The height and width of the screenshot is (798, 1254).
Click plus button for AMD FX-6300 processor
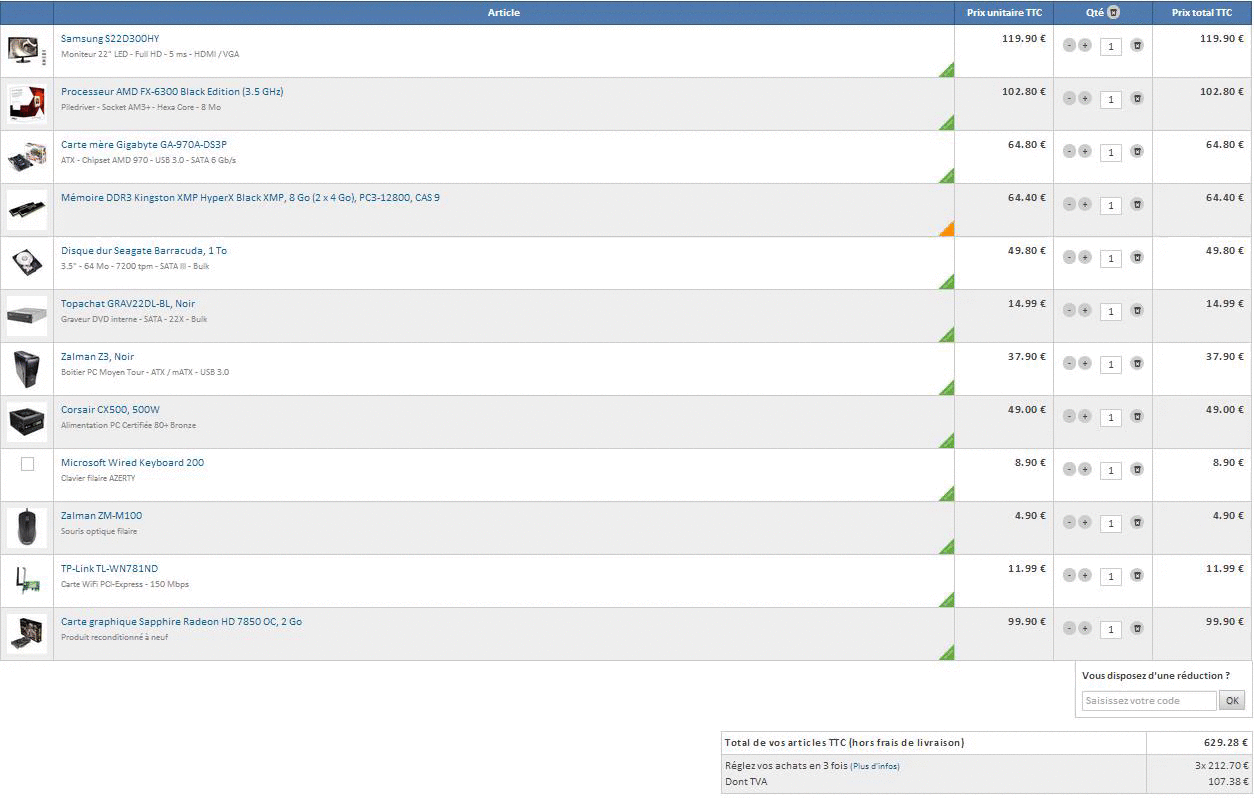1085,98
